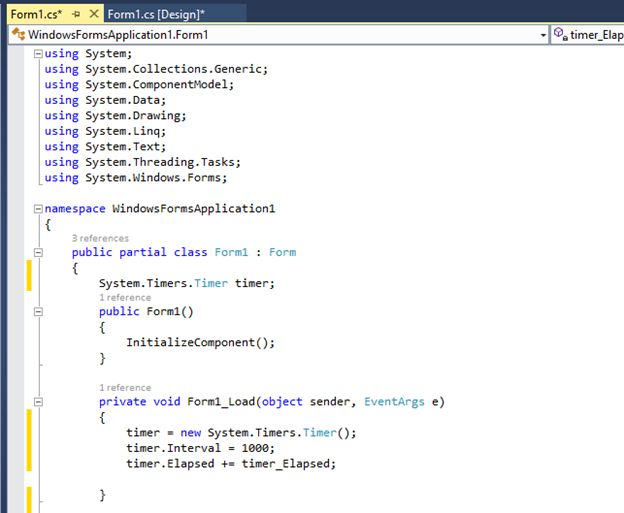Collapse the Form1_Load method block
The height and width of the screenshot is (513, 624).
point(38,402)
